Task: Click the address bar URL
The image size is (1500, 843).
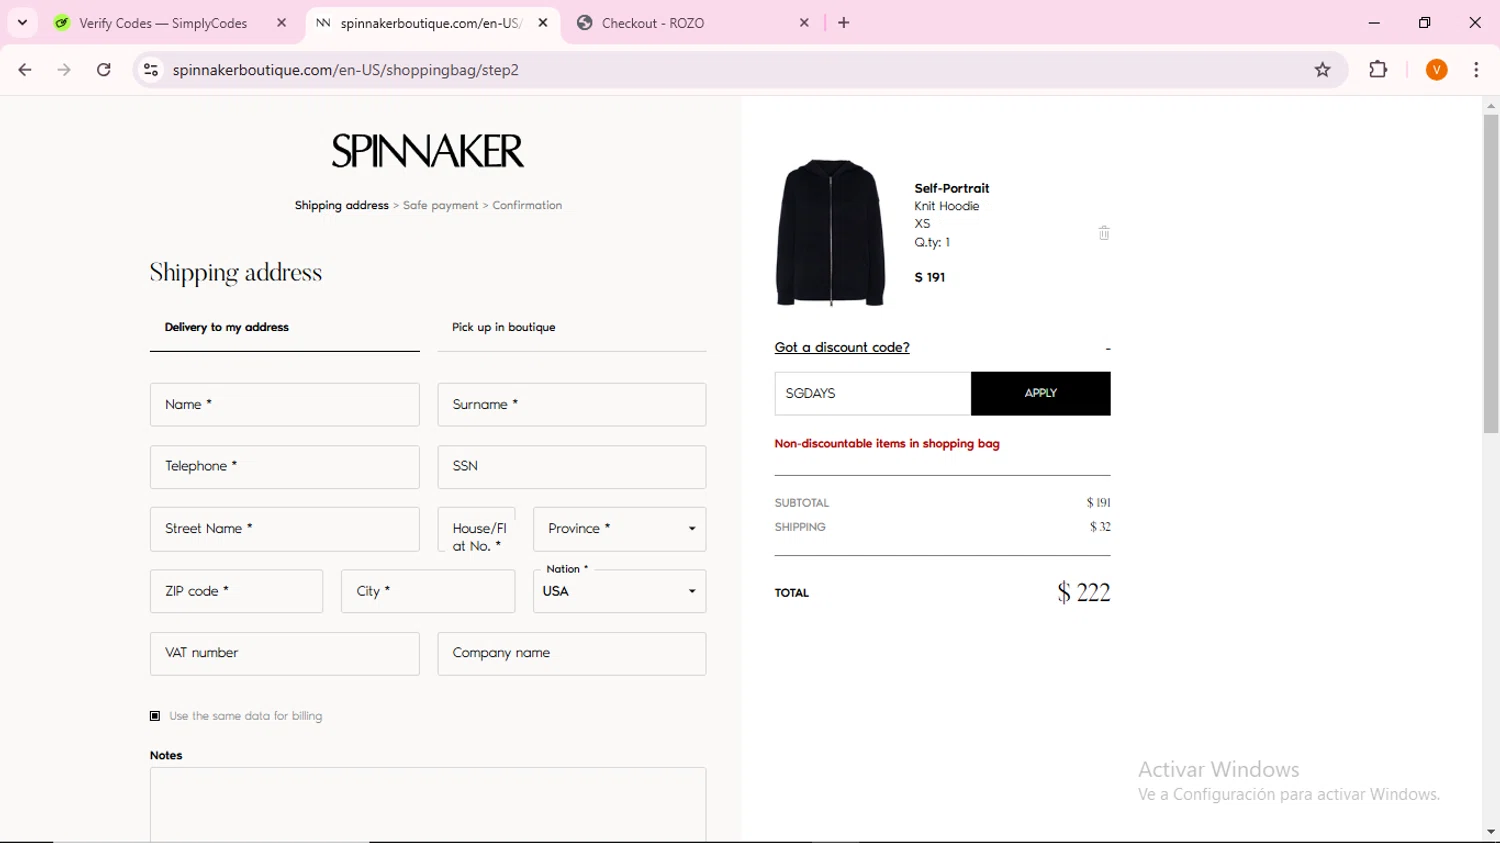Action: tap(346, 70)
